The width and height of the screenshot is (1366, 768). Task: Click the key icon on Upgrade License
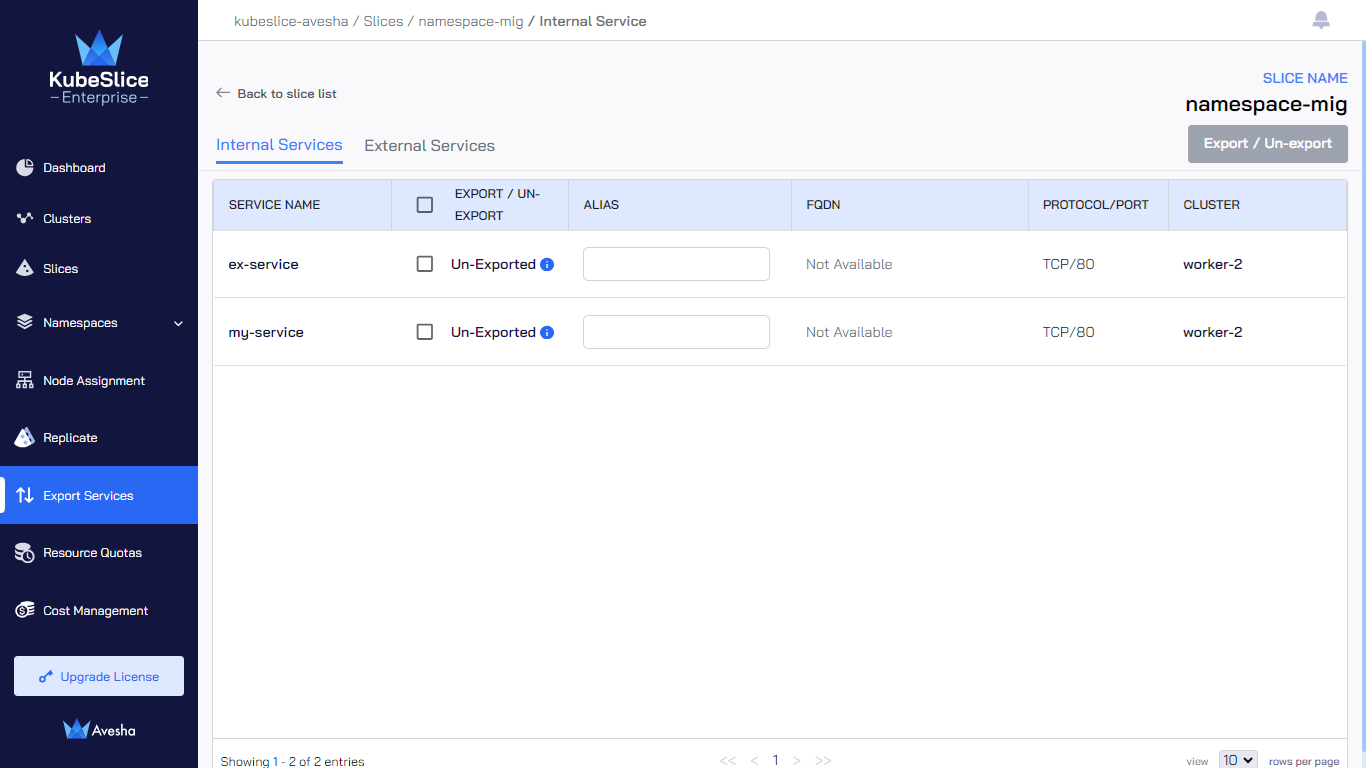(46, 677)
